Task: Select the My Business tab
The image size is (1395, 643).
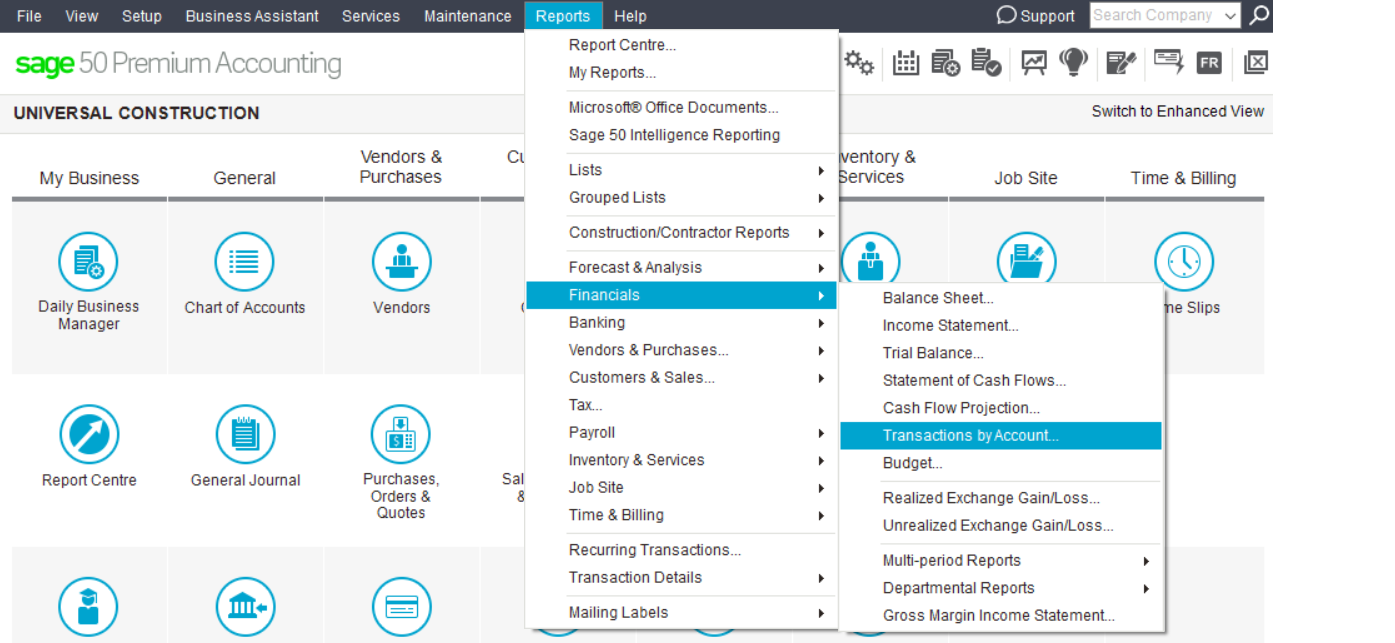Action: (x=89, y=178)
